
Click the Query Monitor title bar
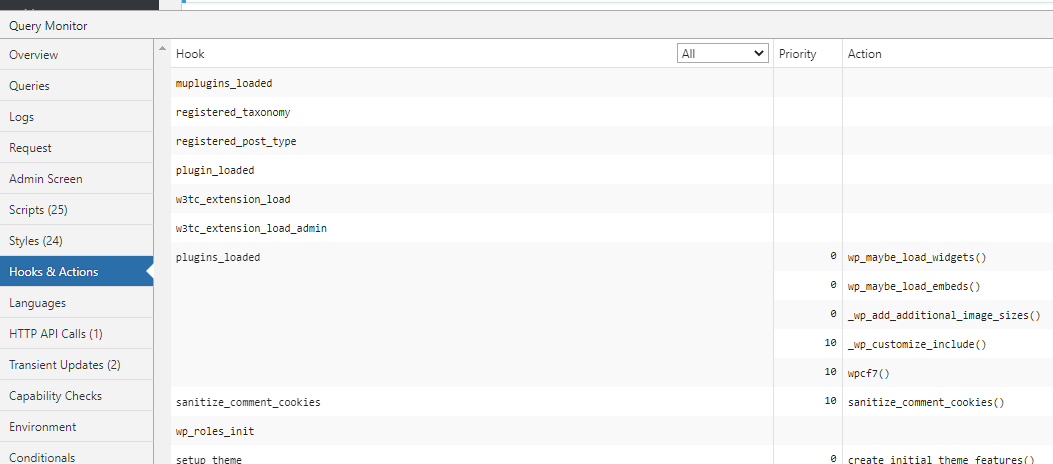pyautogui.click(x=526, y=26)
